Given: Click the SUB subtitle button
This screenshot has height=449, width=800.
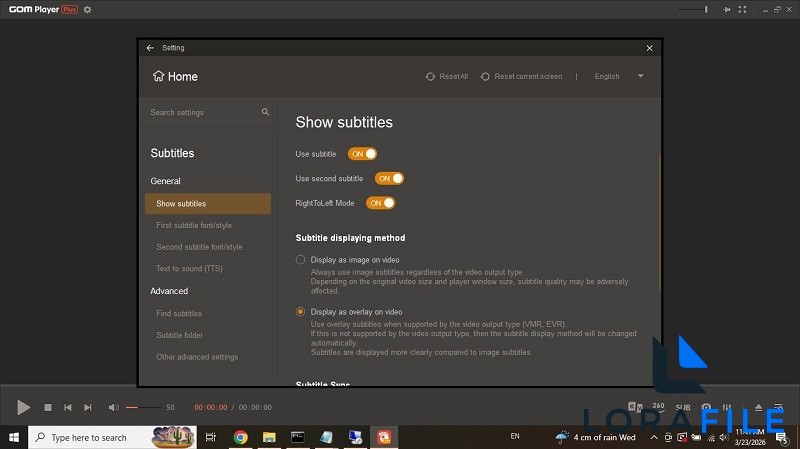Looking at the screenshot, I should (x=683, y=407).
